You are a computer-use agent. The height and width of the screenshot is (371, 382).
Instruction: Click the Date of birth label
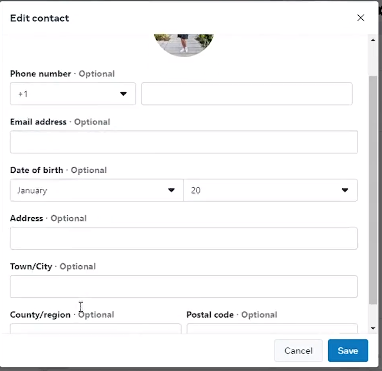pos(37,170)
